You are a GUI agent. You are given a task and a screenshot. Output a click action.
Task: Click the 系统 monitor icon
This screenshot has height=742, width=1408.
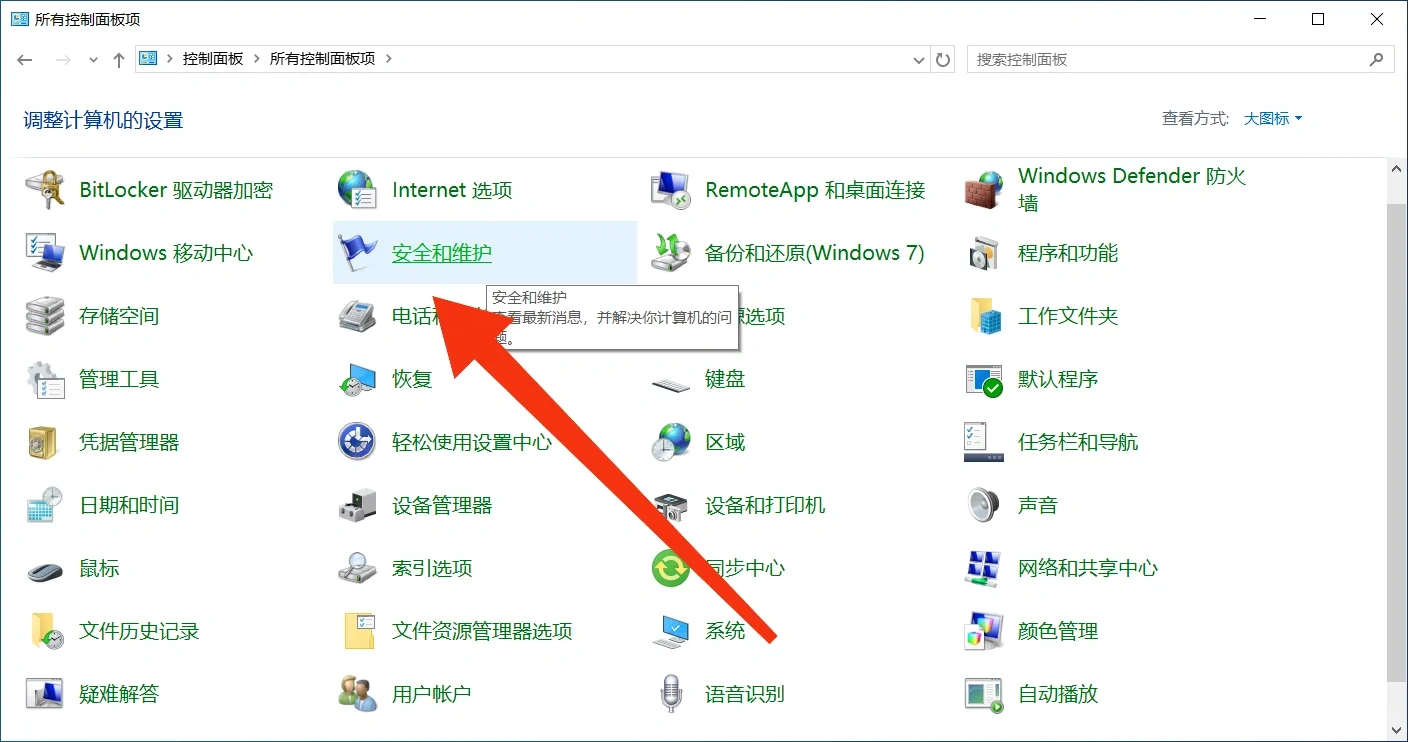(x=670, y=631)
